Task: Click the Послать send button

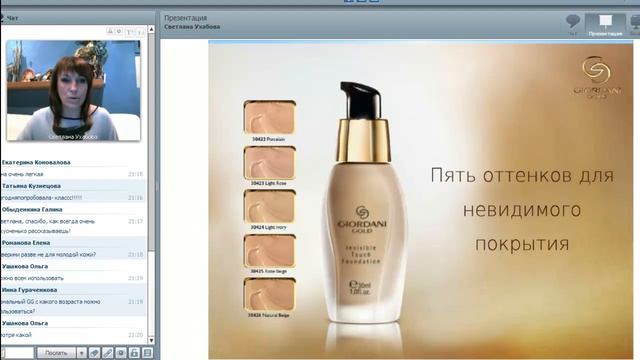Action: coord(56,353)
